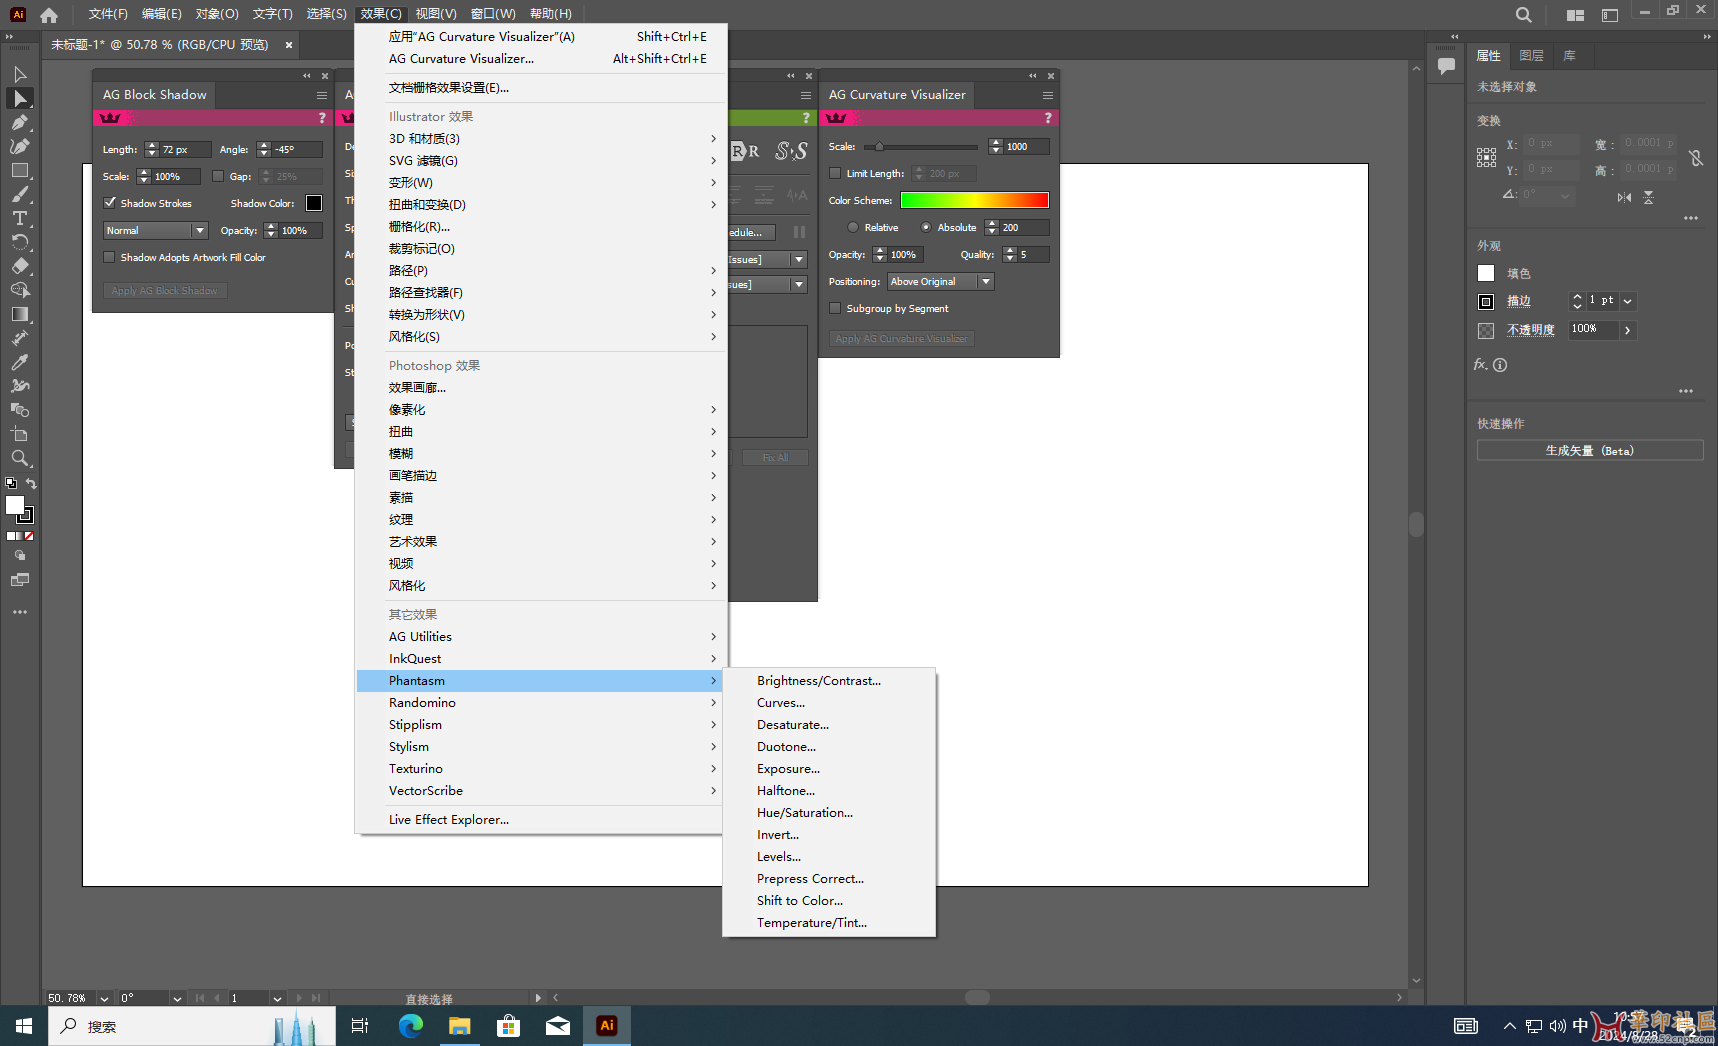Click the fx effects icon in Appearance
Viewport: 1718px width, 1046px height.
click(1481, 364)
